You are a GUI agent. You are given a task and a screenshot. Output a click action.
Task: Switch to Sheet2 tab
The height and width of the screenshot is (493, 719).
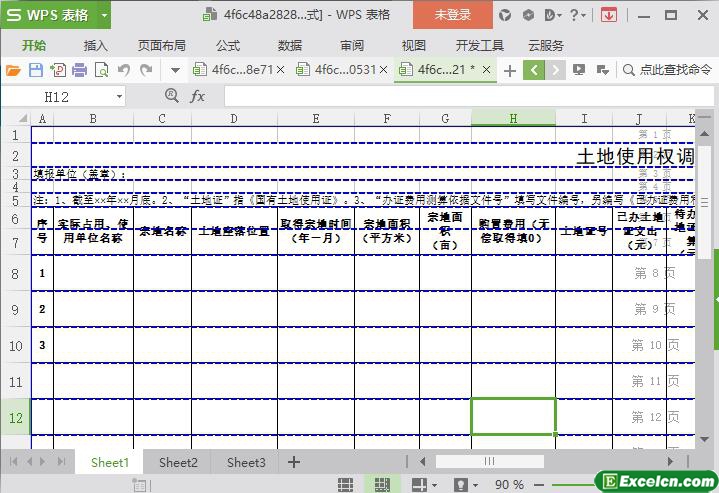point(178,462)
